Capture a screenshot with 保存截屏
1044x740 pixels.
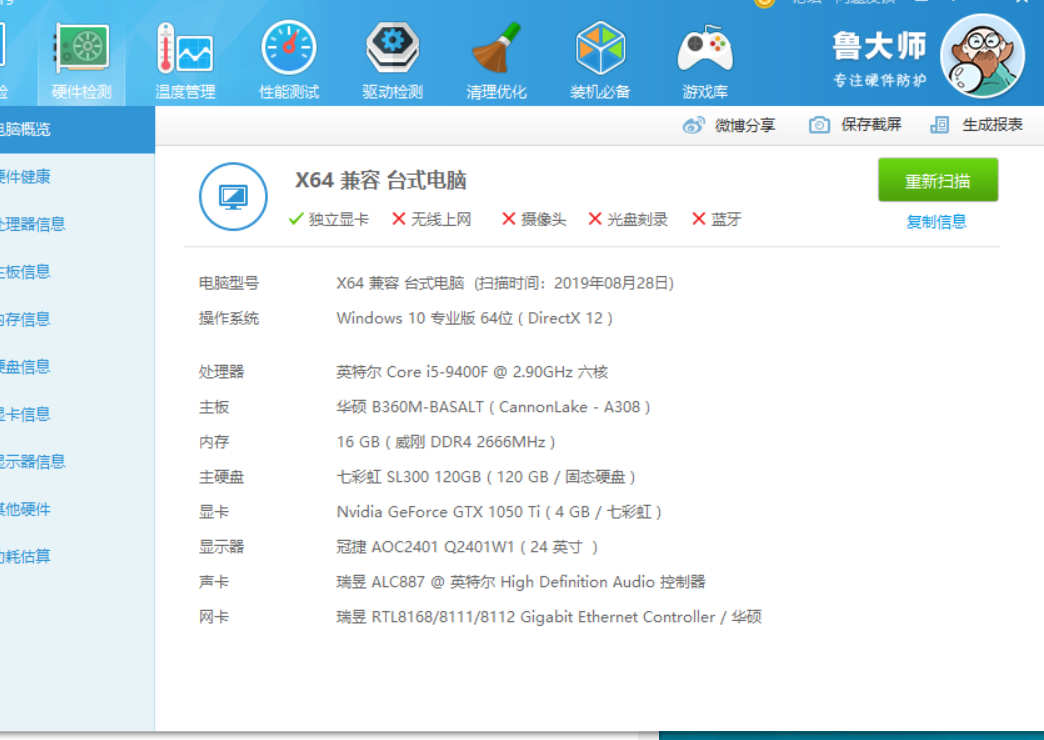click(x=855, y=125)
